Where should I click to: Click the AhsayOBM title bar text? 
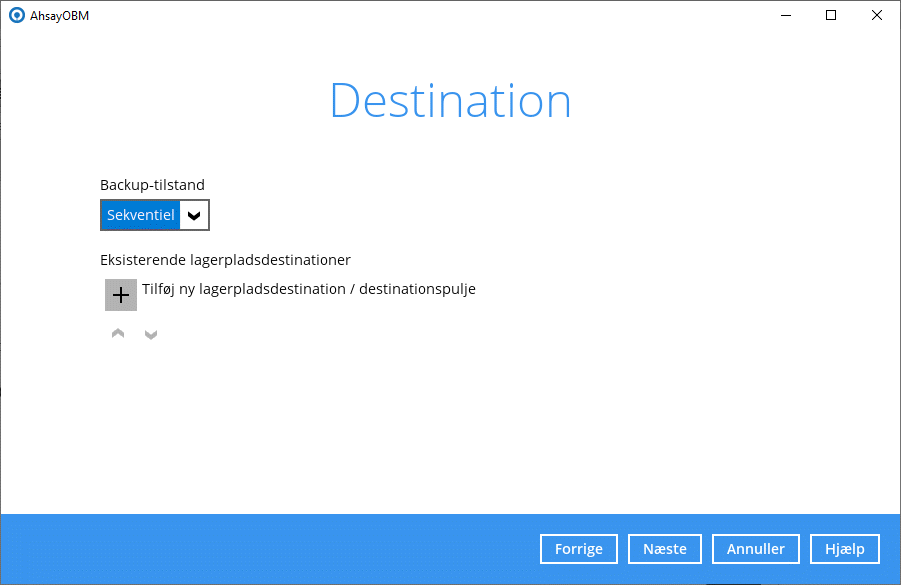(60, 15)
